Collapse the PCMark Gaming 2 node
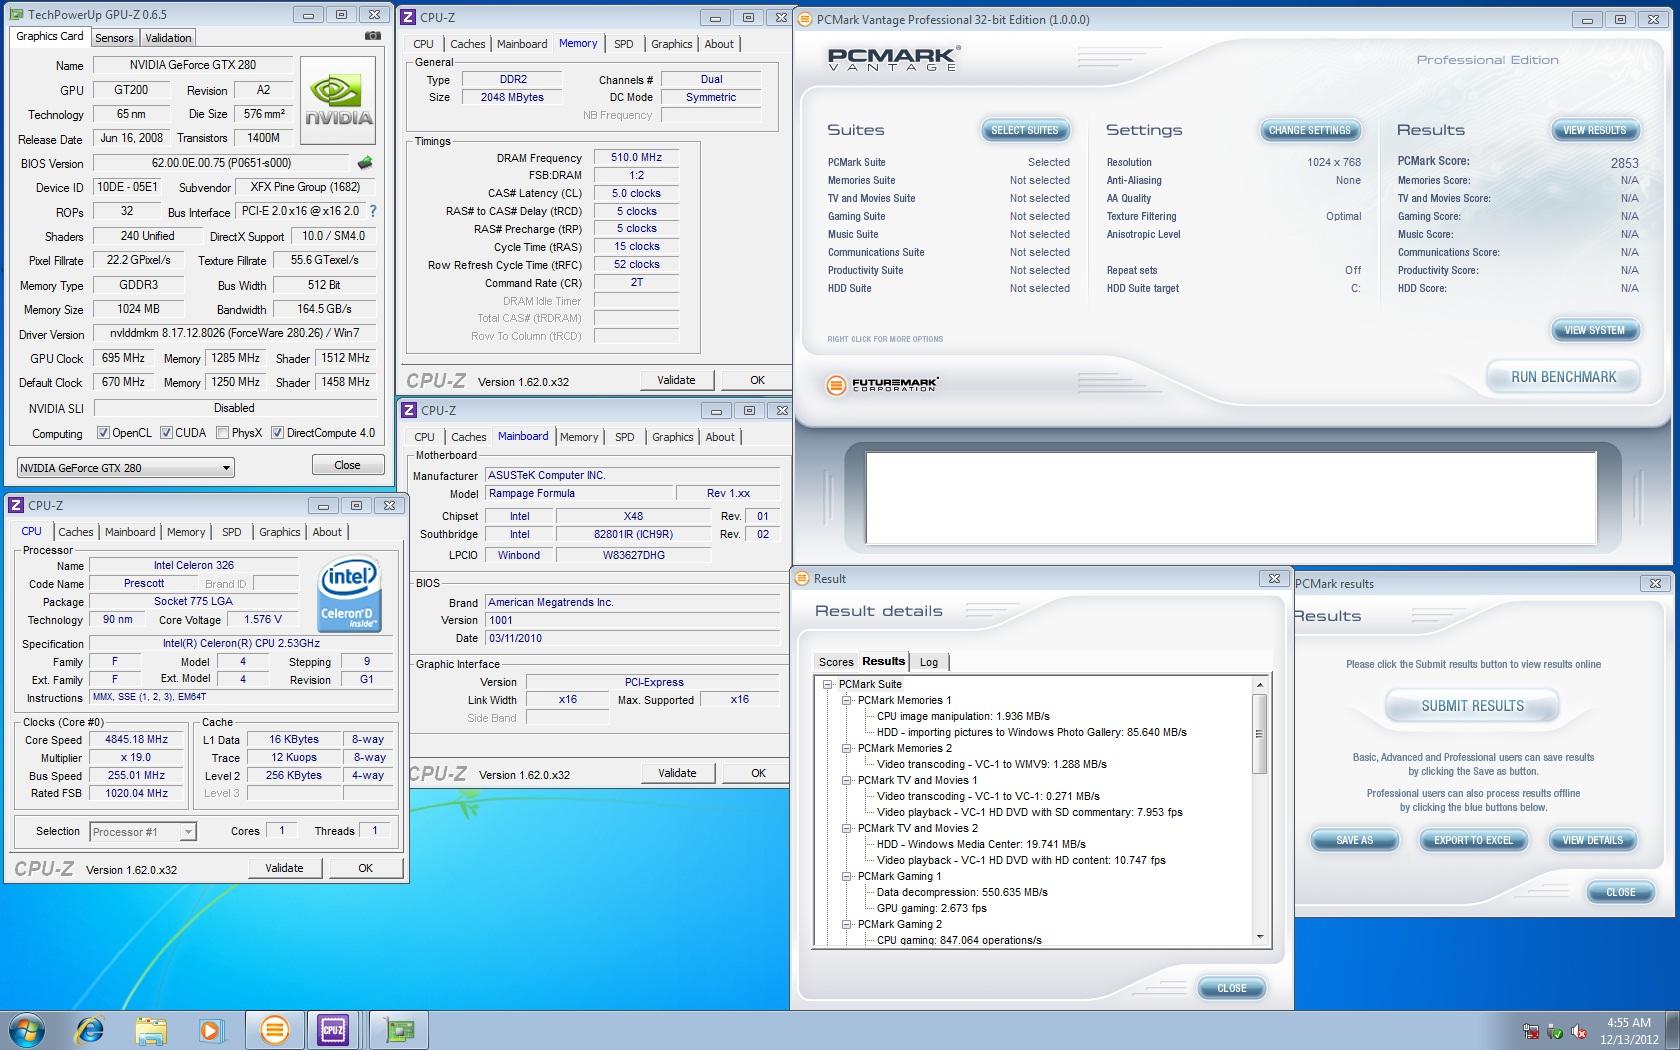The height and width of the screenshot is (1050, 1680). coord(847,924)
